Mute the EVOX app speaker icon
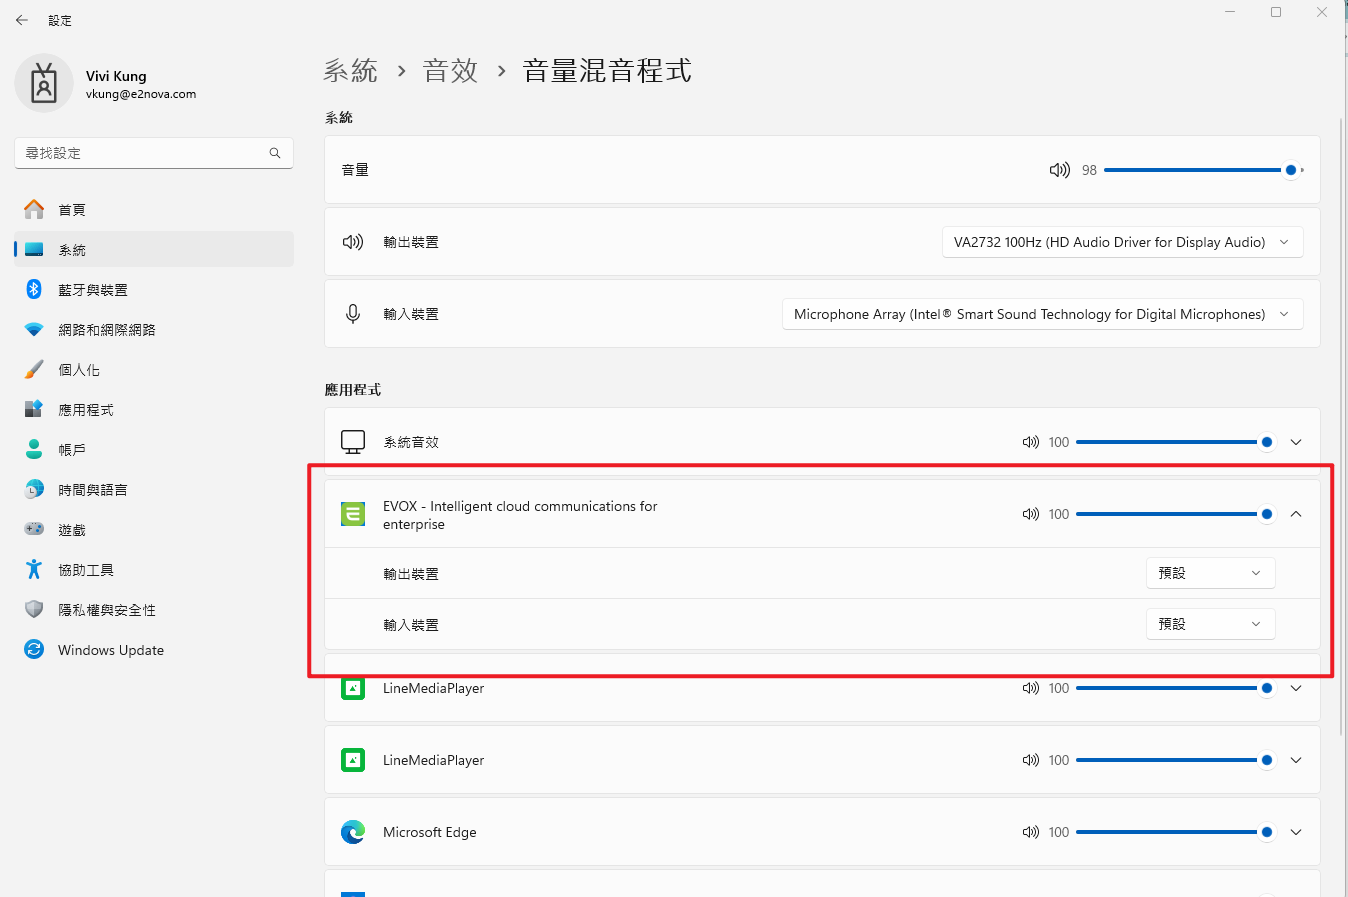The height and width of the screenshot is (897, 1348). [x=1030, y=514]
